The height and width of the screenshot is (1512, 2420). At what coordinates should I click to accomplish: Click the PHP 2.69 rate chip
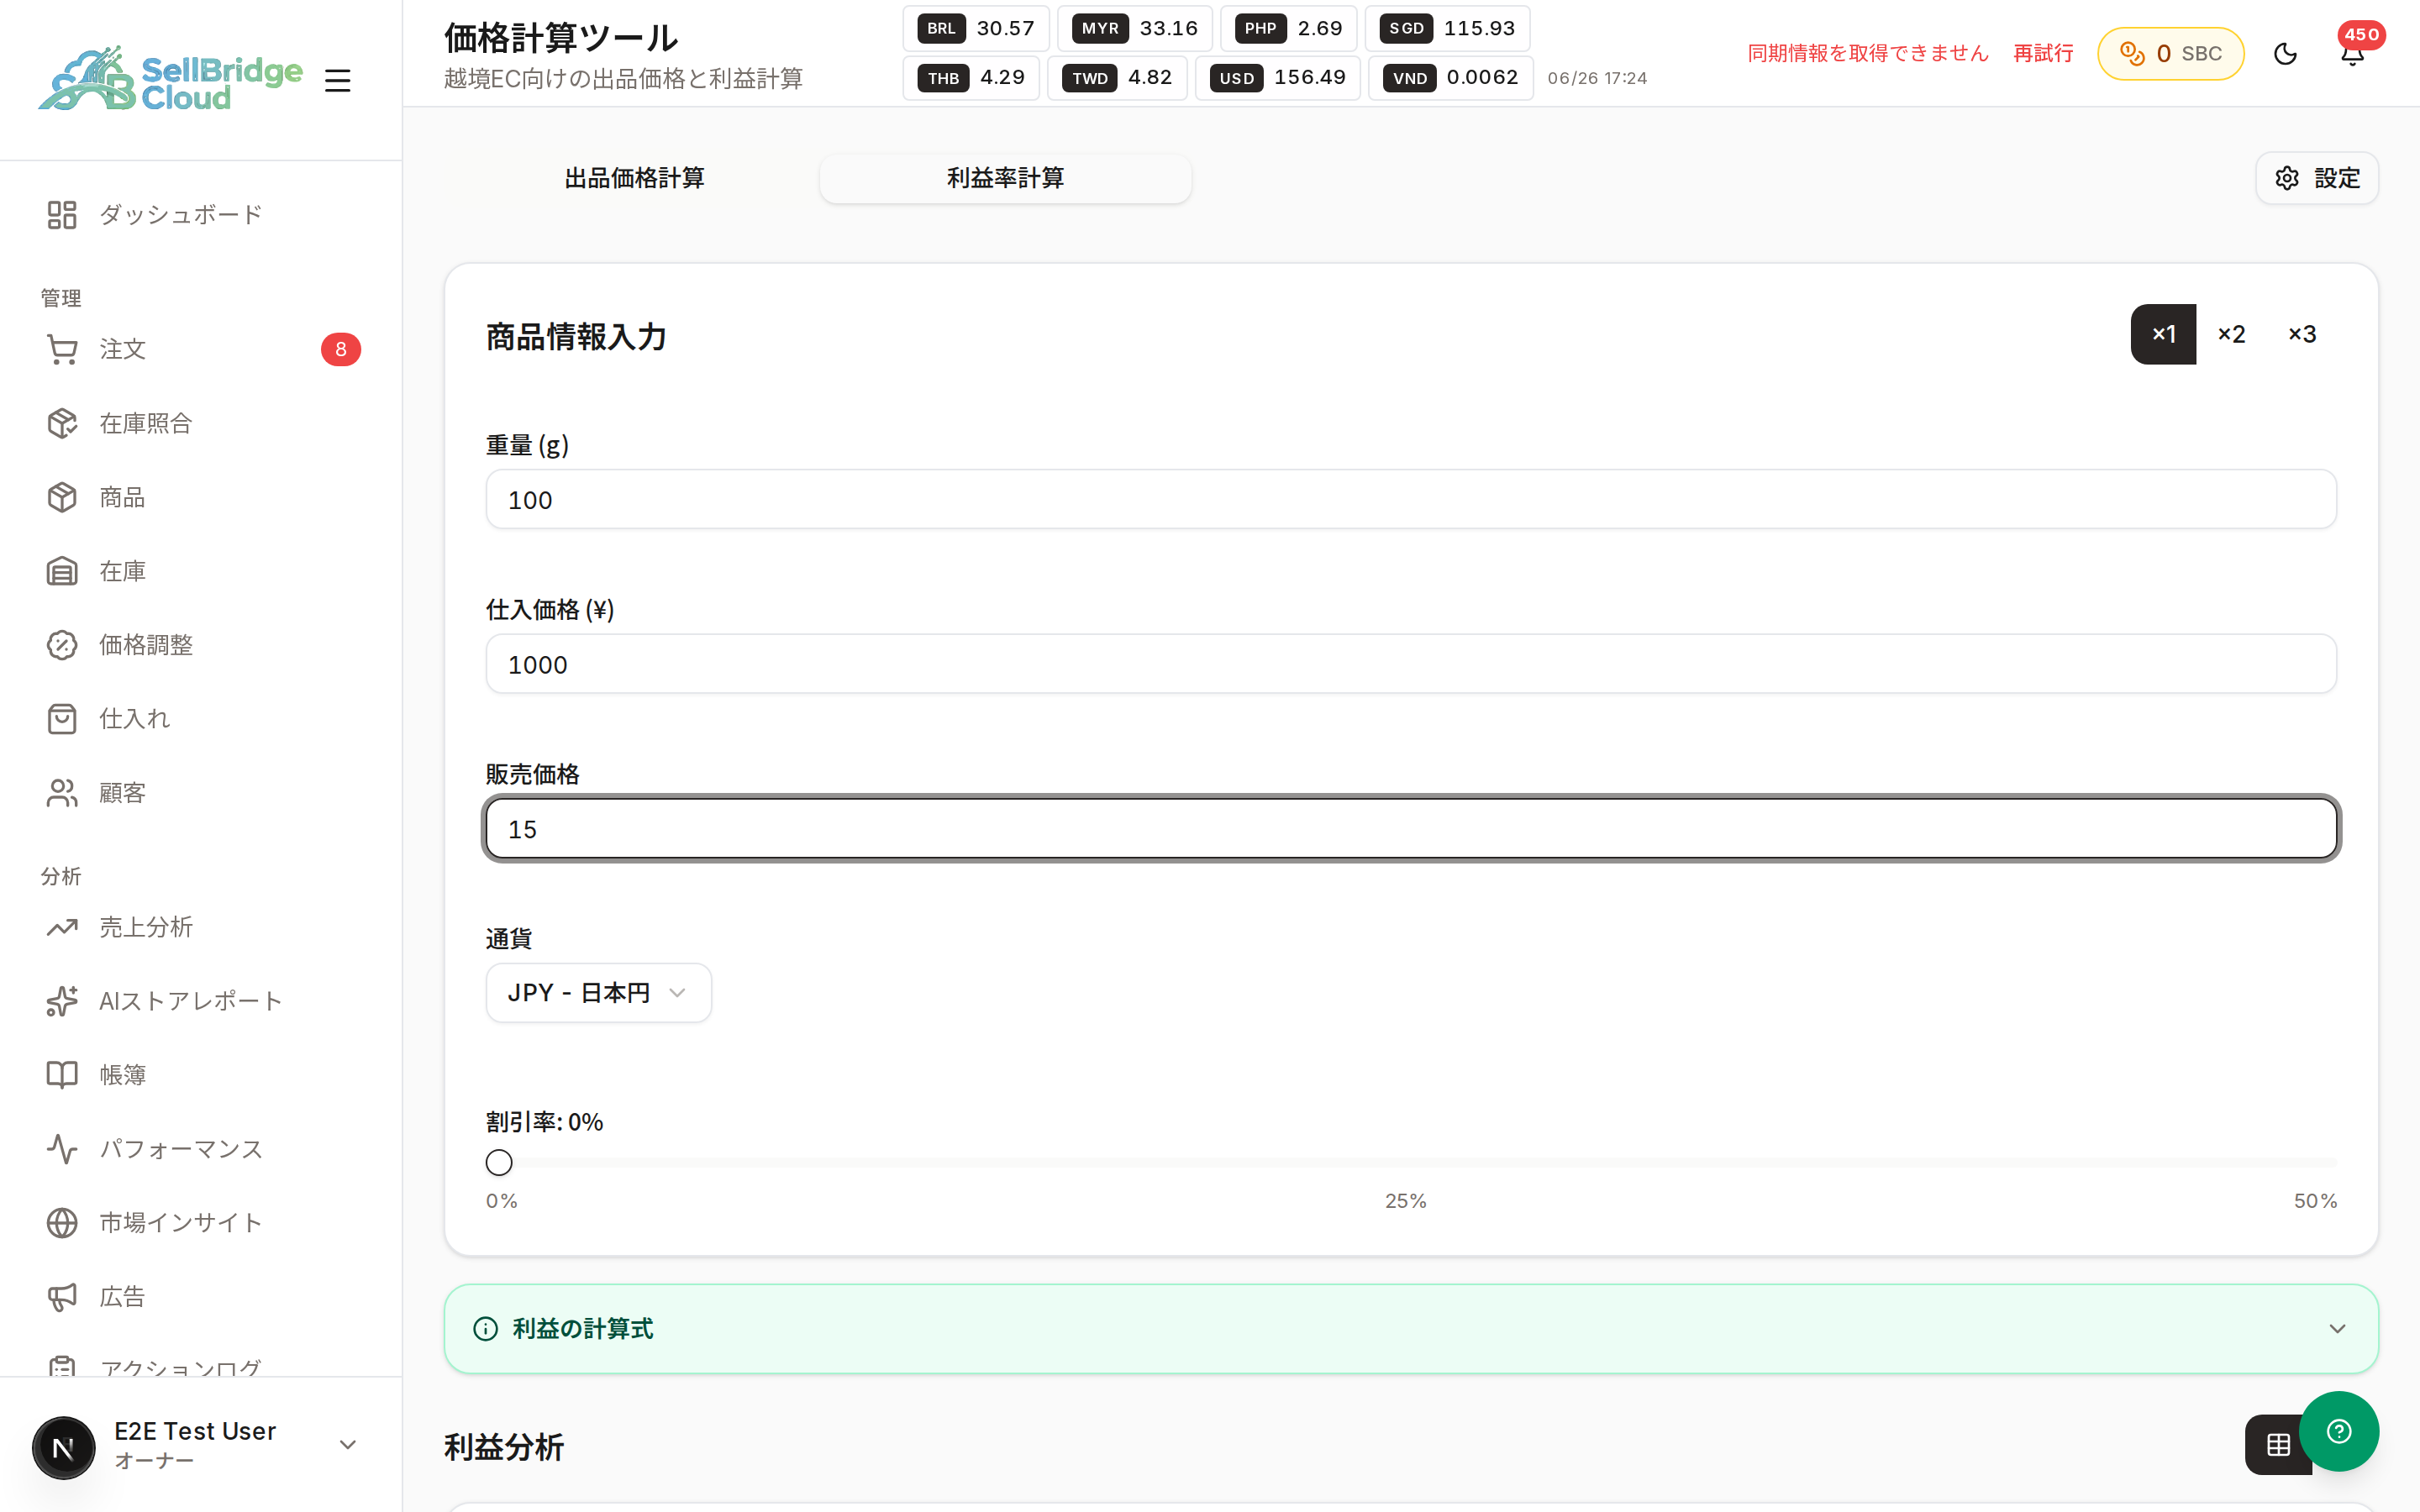1289,28
